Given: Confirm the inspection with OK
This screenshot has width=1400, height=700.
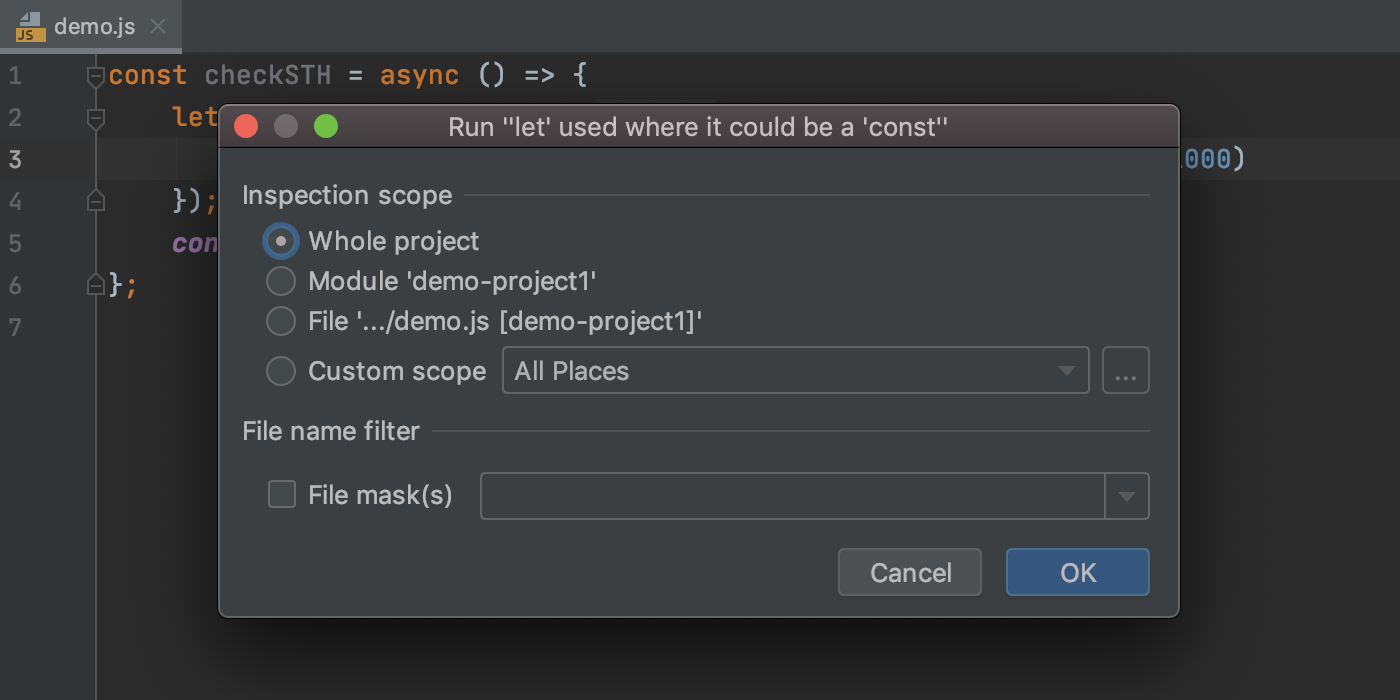Looking at the screenshot, I should pyautogui.click(x=1078, y=572).
